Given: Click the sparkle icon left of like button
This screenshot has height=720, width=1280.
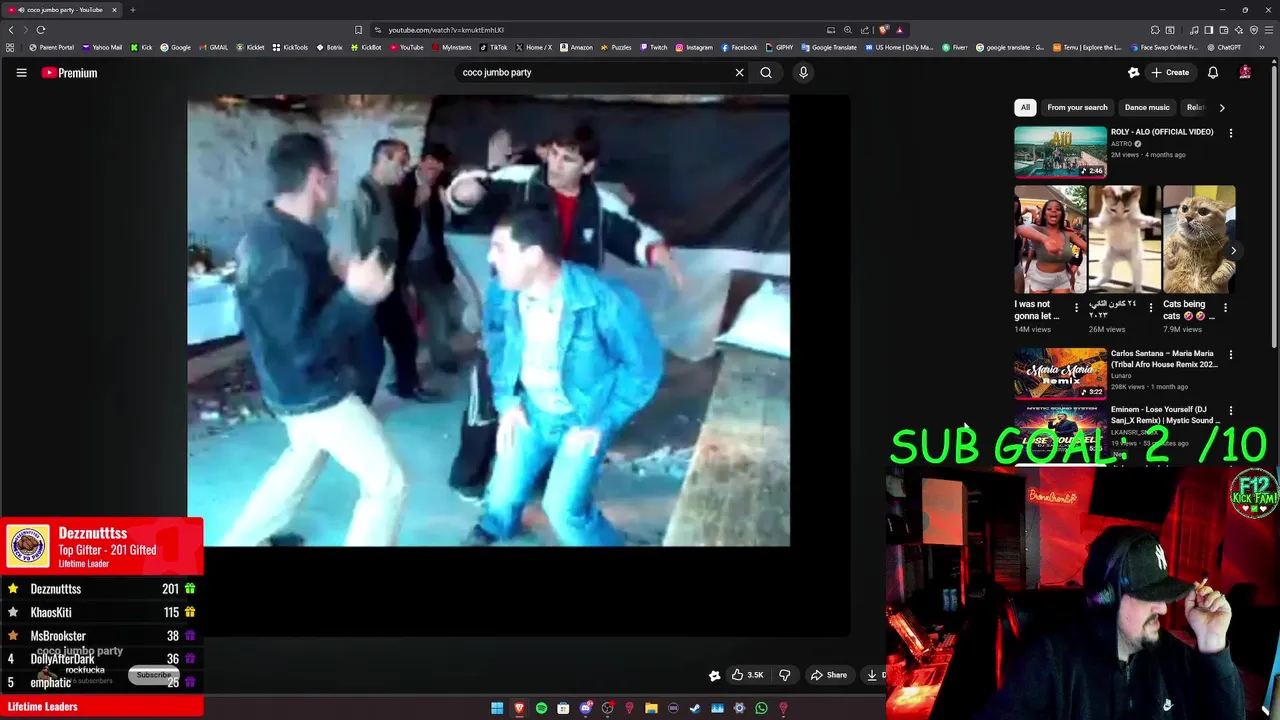Looking at the screenshot, I should 714,675.
